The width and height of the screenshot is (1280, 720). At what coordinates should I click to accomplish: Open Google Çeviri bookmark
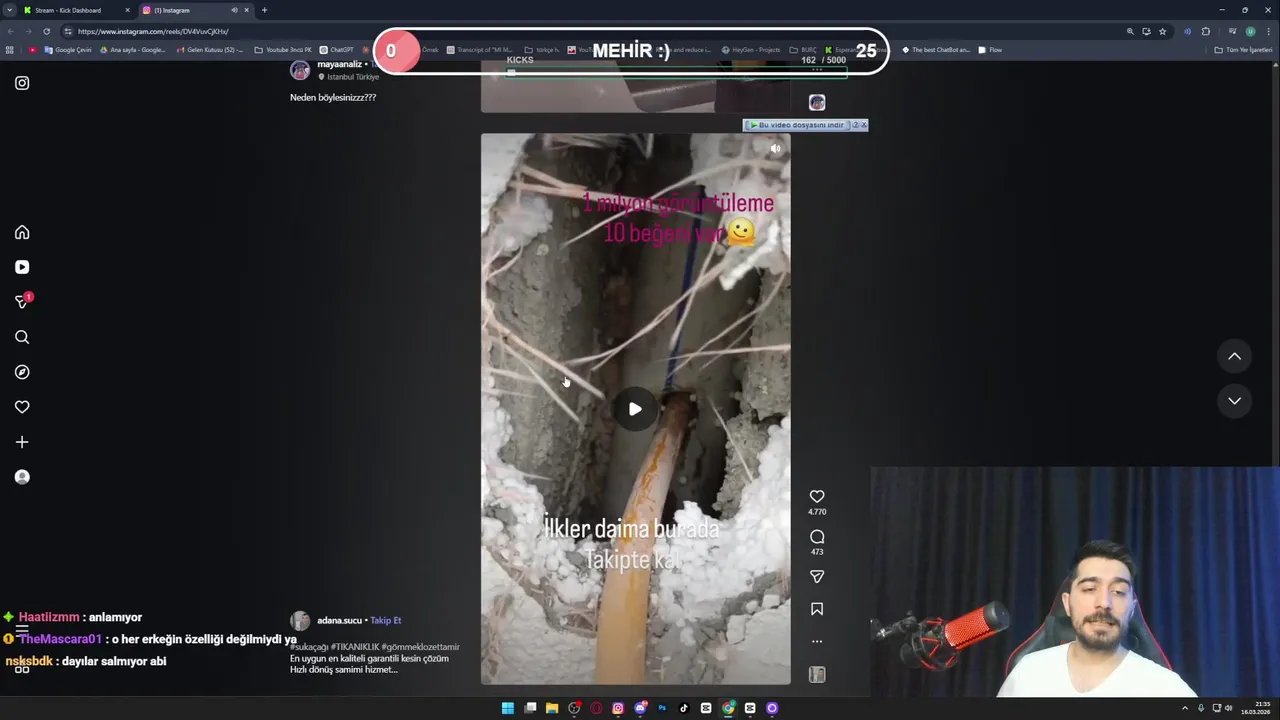68,50
